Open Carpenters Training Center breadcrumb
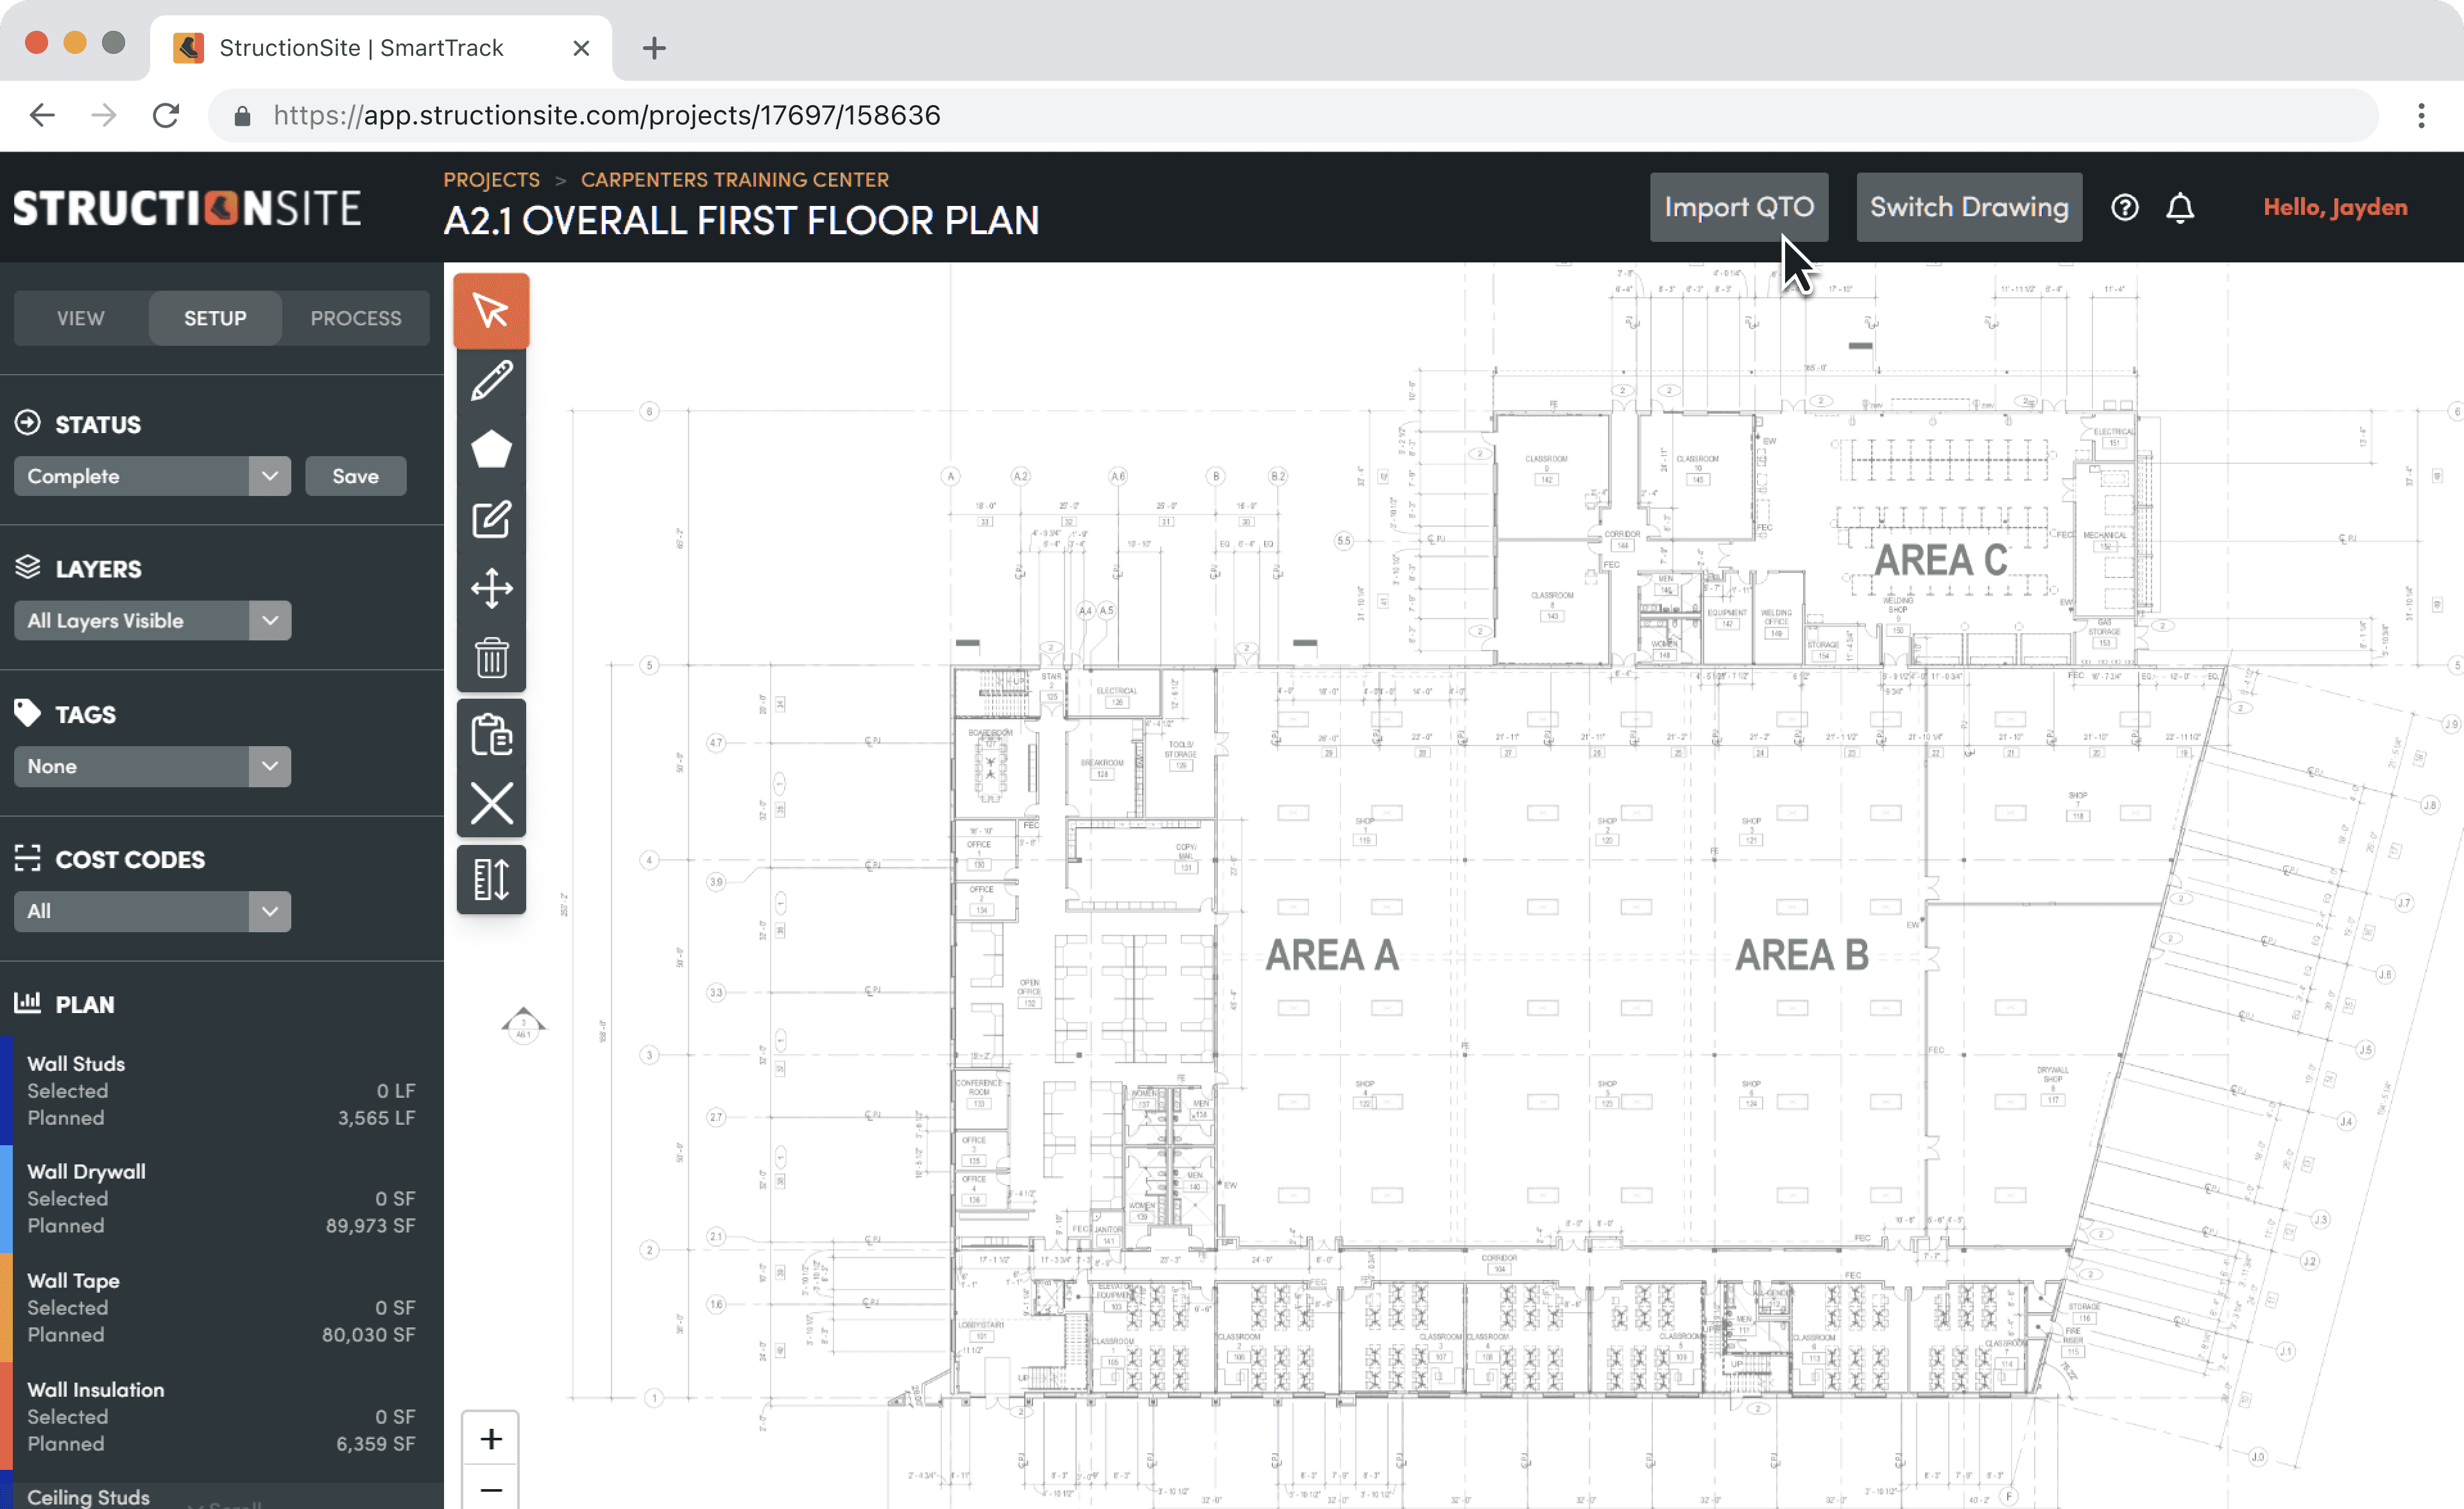Image resolution: width=2464 pixels, height=1509 pixels. tap(735, 180)
